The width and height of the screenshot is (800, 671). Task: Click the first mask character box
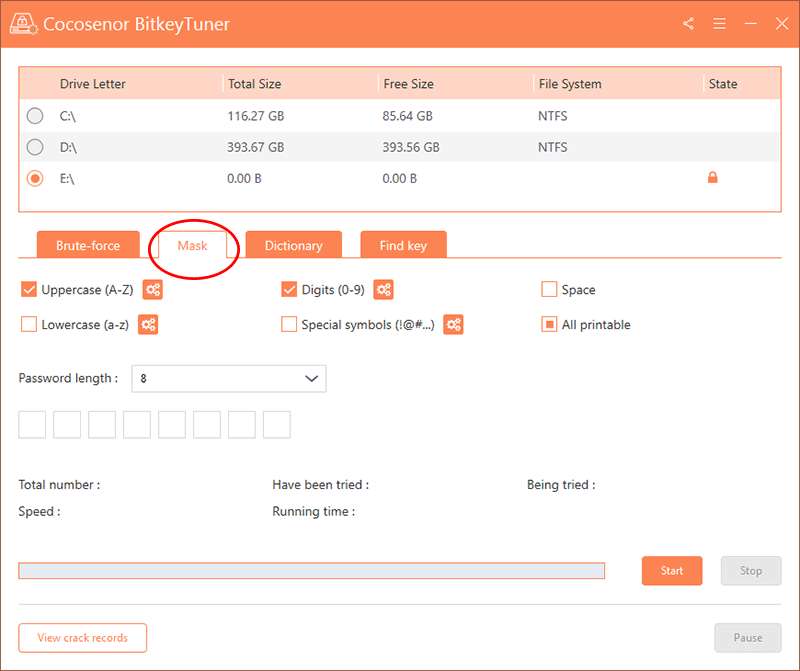click(32, 425)
